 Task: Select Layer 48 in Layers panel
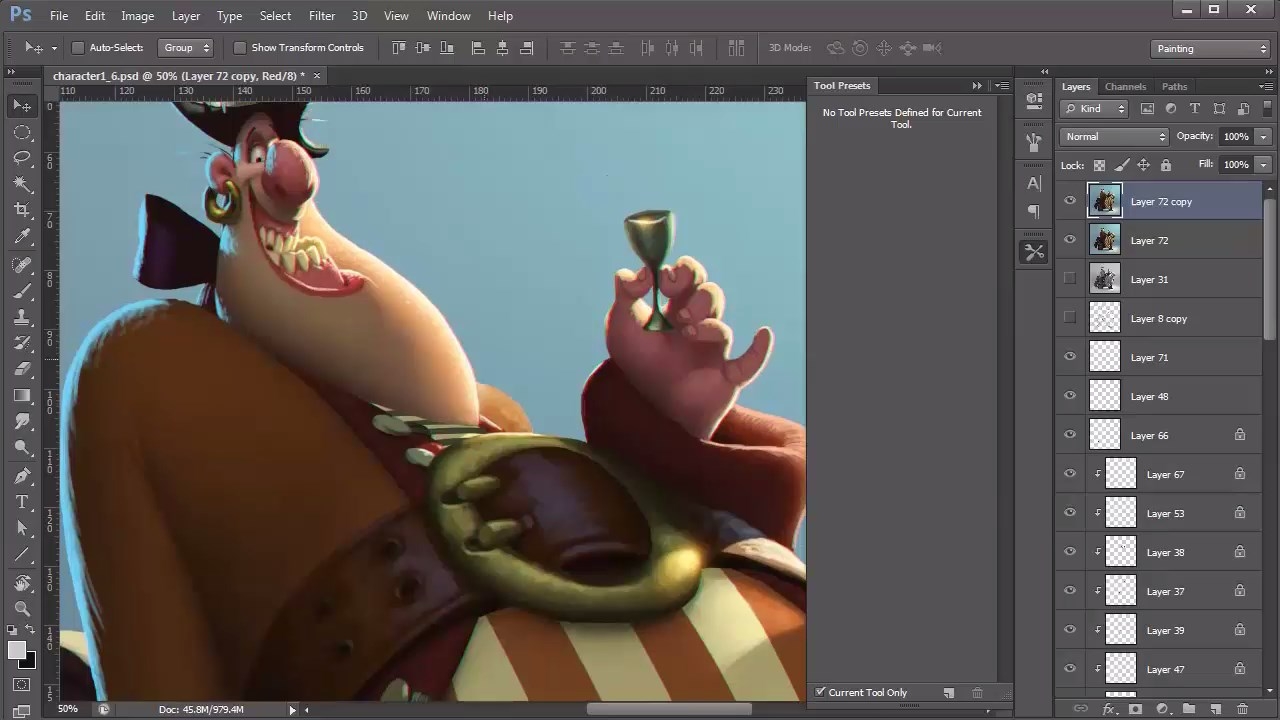click(1160, 396)
